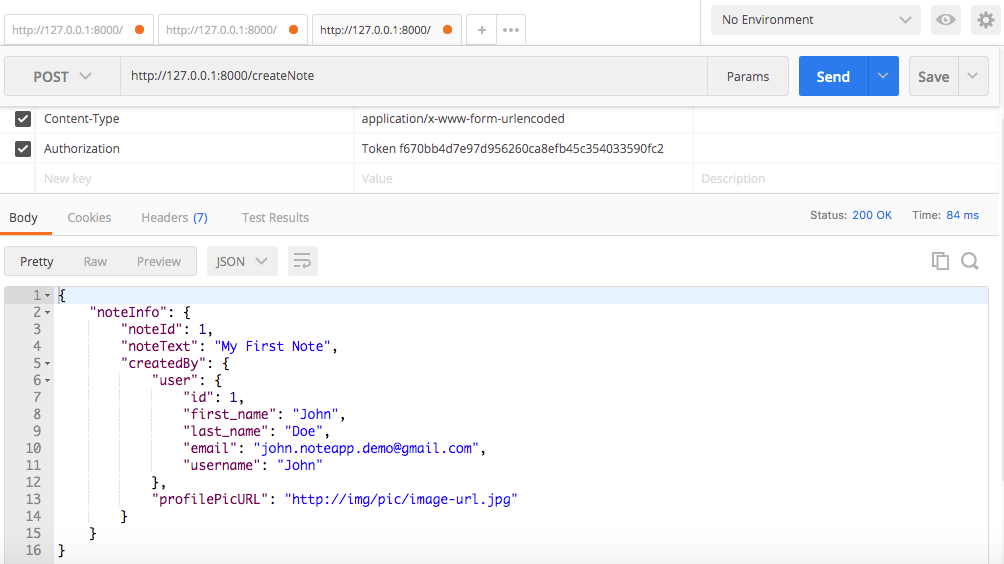The image size is (1004, 564).
Task: Click the "first_name" key in the response
Action: coord(229,414)
